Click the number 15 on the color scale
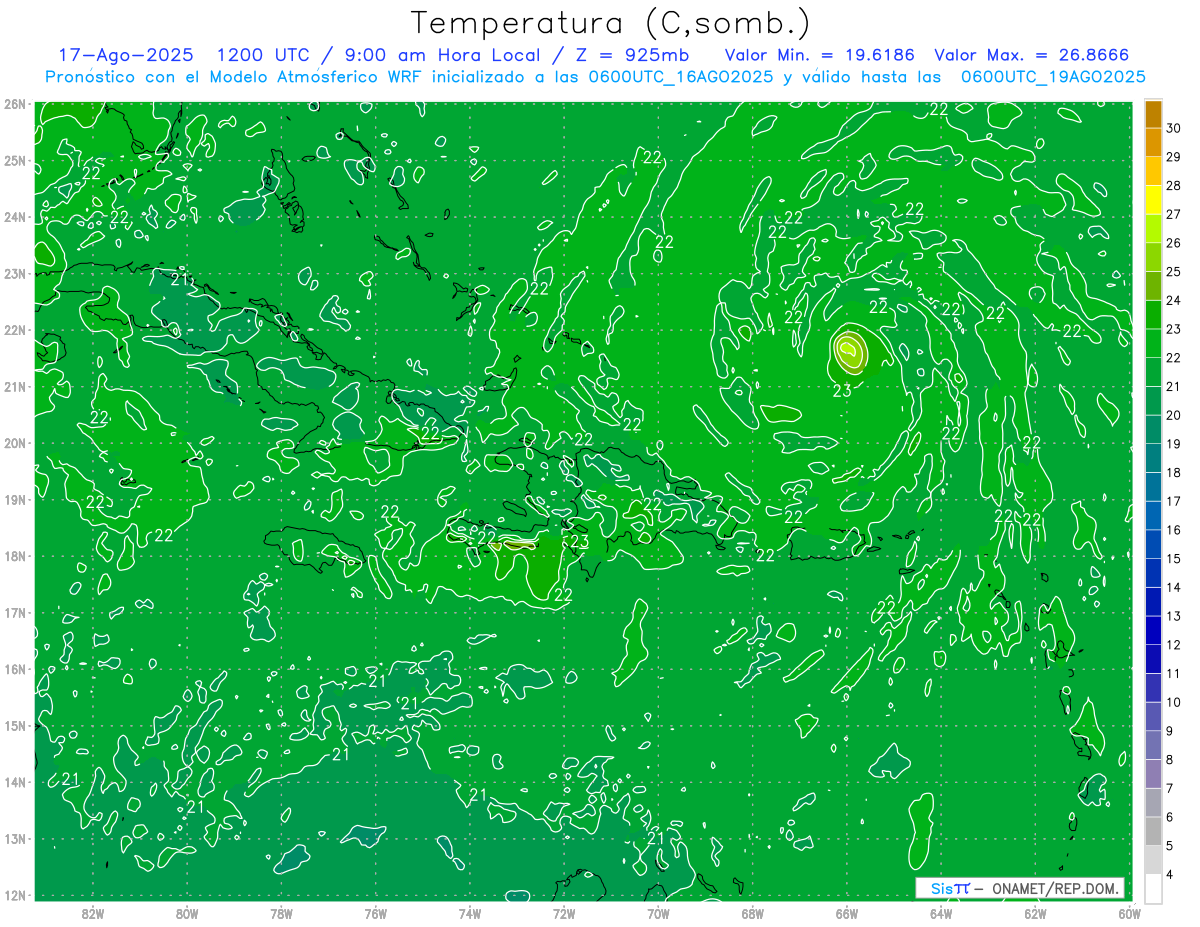The width and height of the screenshot is (1200, 927). pyautogui.click(x=1174, y=559)
